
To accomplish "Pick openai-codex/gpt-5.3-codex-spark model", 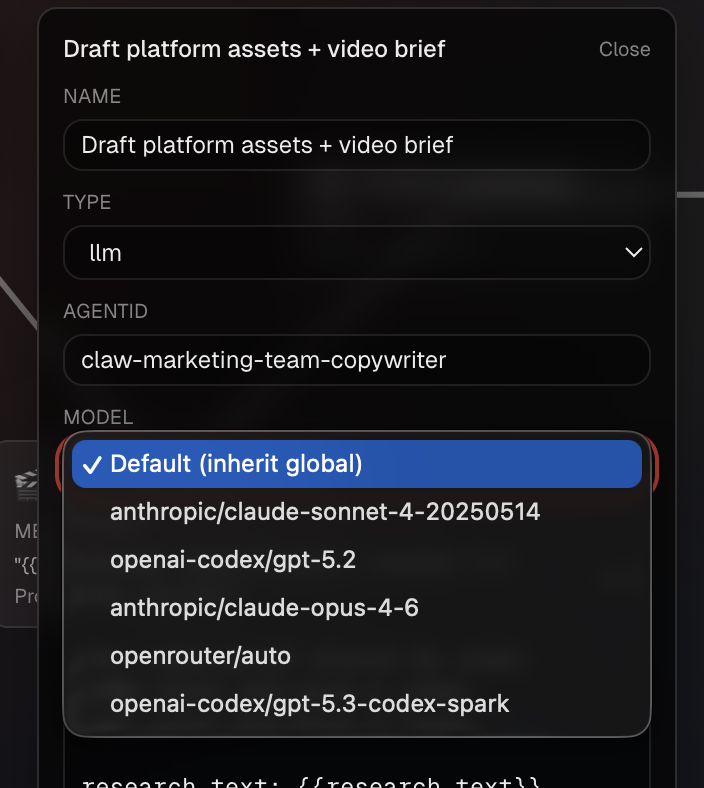I will click(x=357, y=704).
